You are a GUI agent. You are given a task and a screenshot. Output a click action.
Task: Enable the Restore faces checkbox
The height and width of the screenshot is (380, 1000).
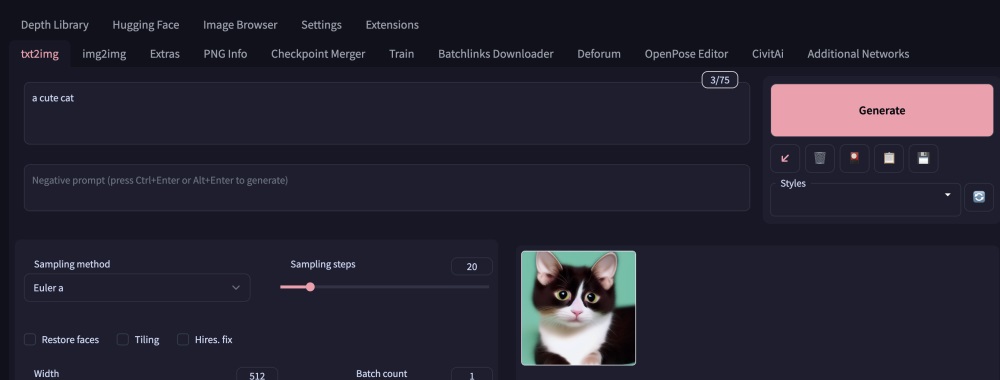(x=30, y=339)
